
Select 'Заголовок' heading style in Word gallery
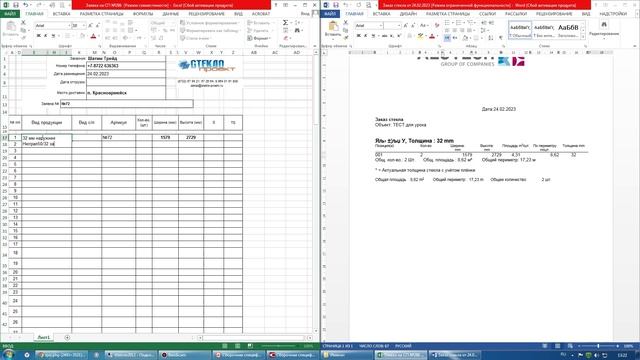pyautogui.click(x=568, y=30)
